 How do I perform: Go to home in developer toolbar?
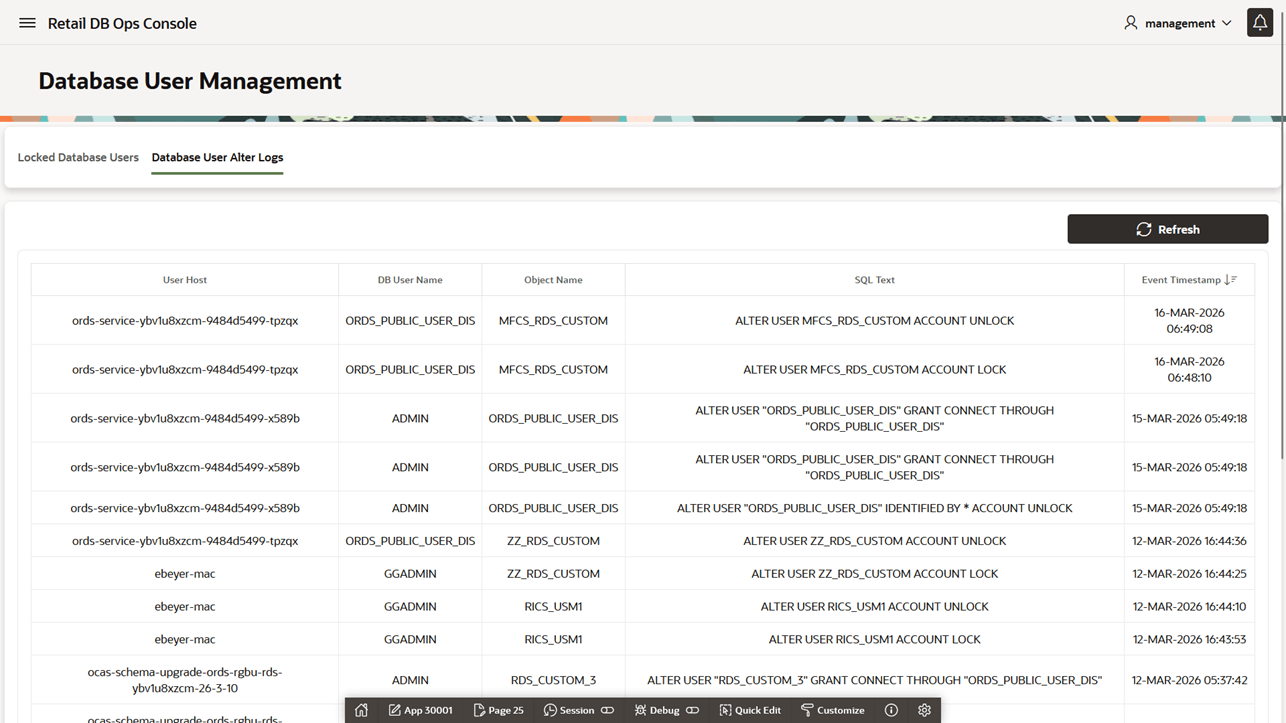[362, 710]
